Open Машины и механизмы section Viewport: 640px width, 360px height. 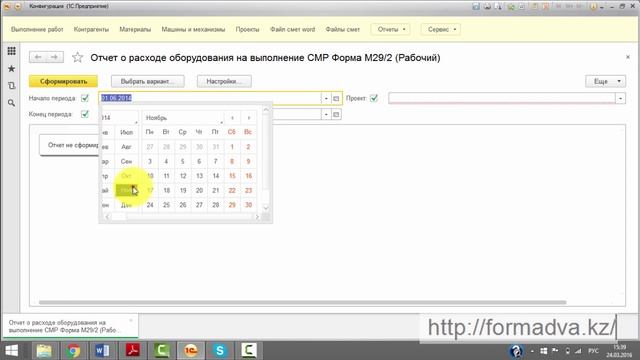pos(193,29)
